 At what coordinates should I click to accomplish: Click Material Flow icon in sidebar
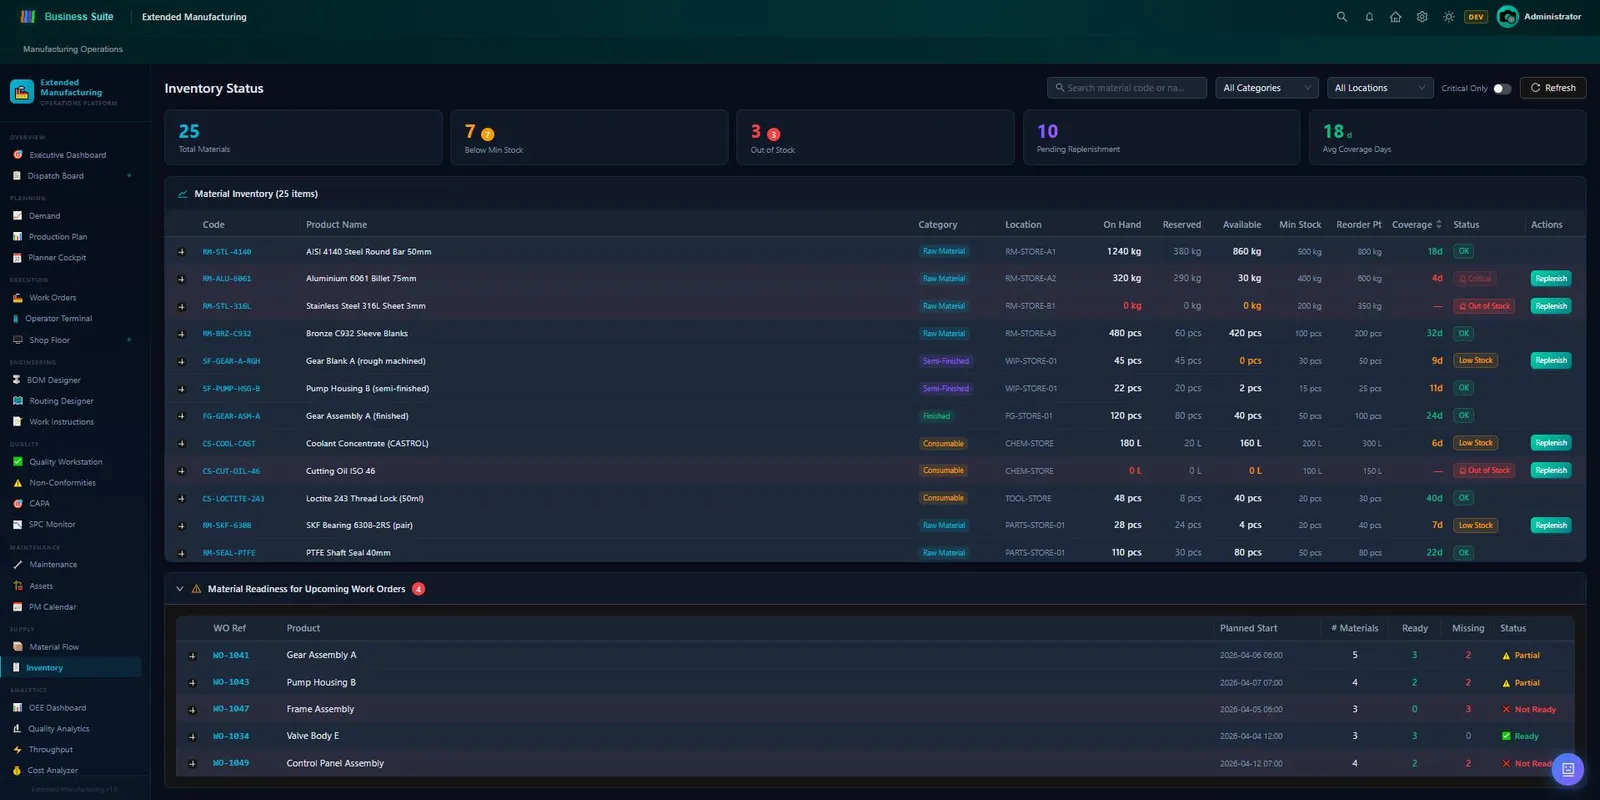tap(17, 647)
